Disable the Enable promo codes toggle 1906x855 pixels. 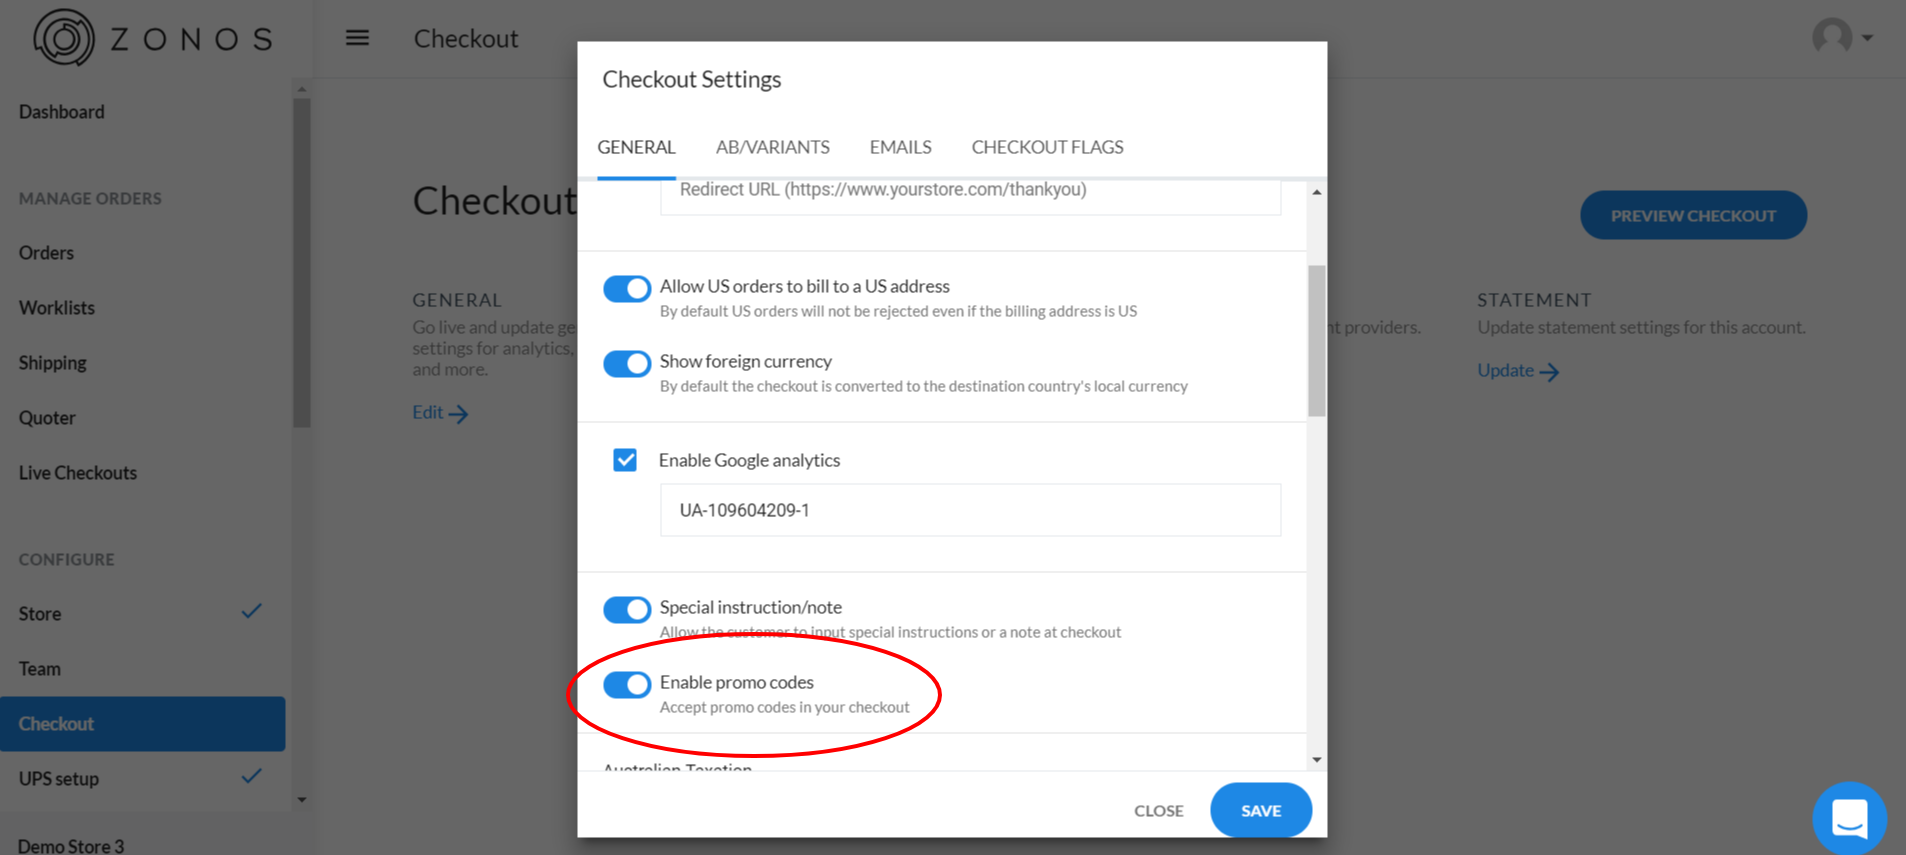point(627,685)
